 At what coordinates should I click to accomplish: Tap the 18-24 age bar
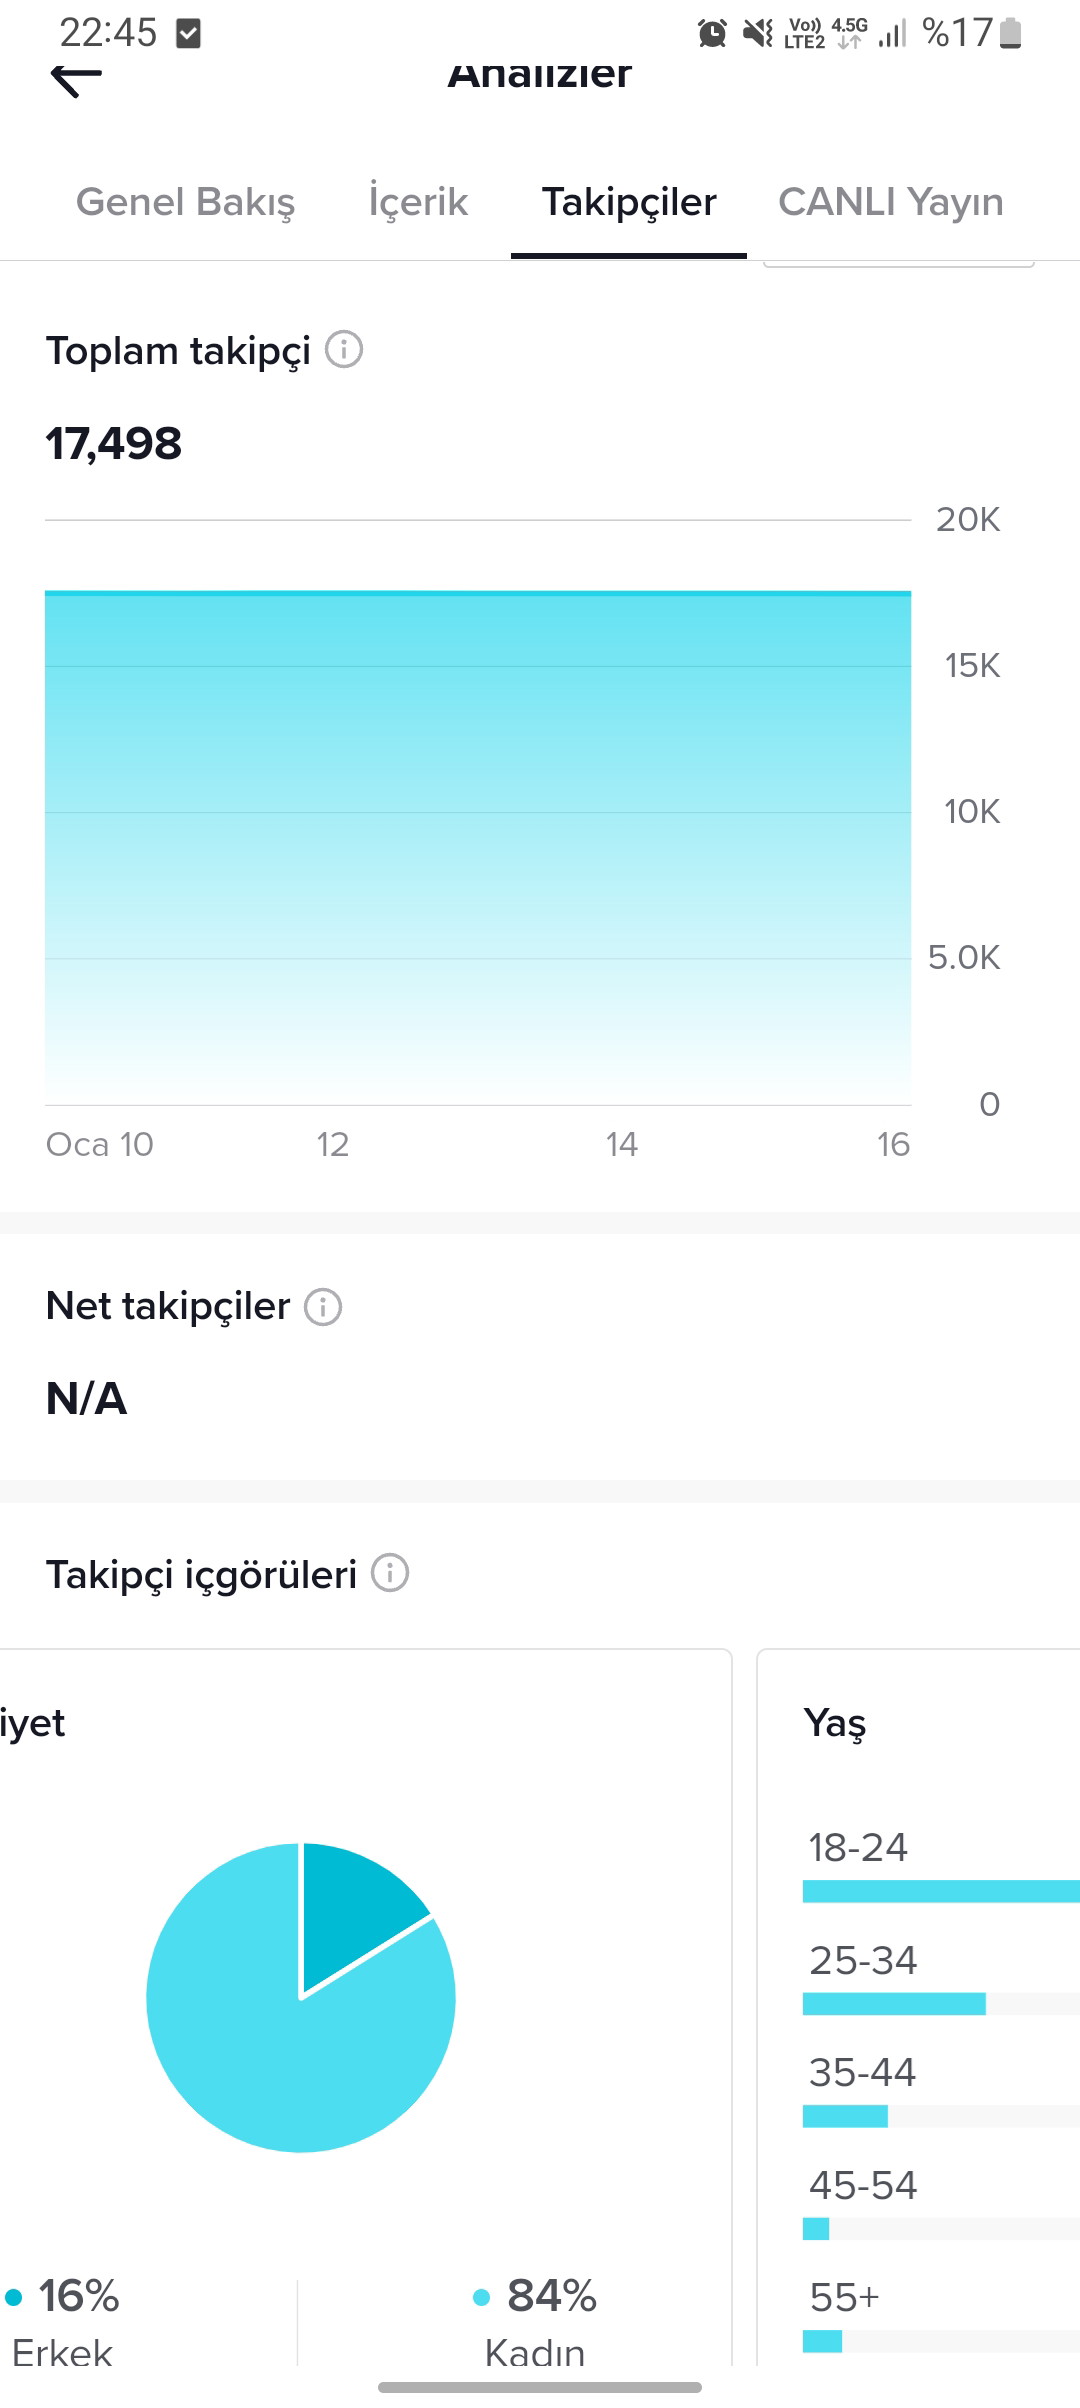941,1890
